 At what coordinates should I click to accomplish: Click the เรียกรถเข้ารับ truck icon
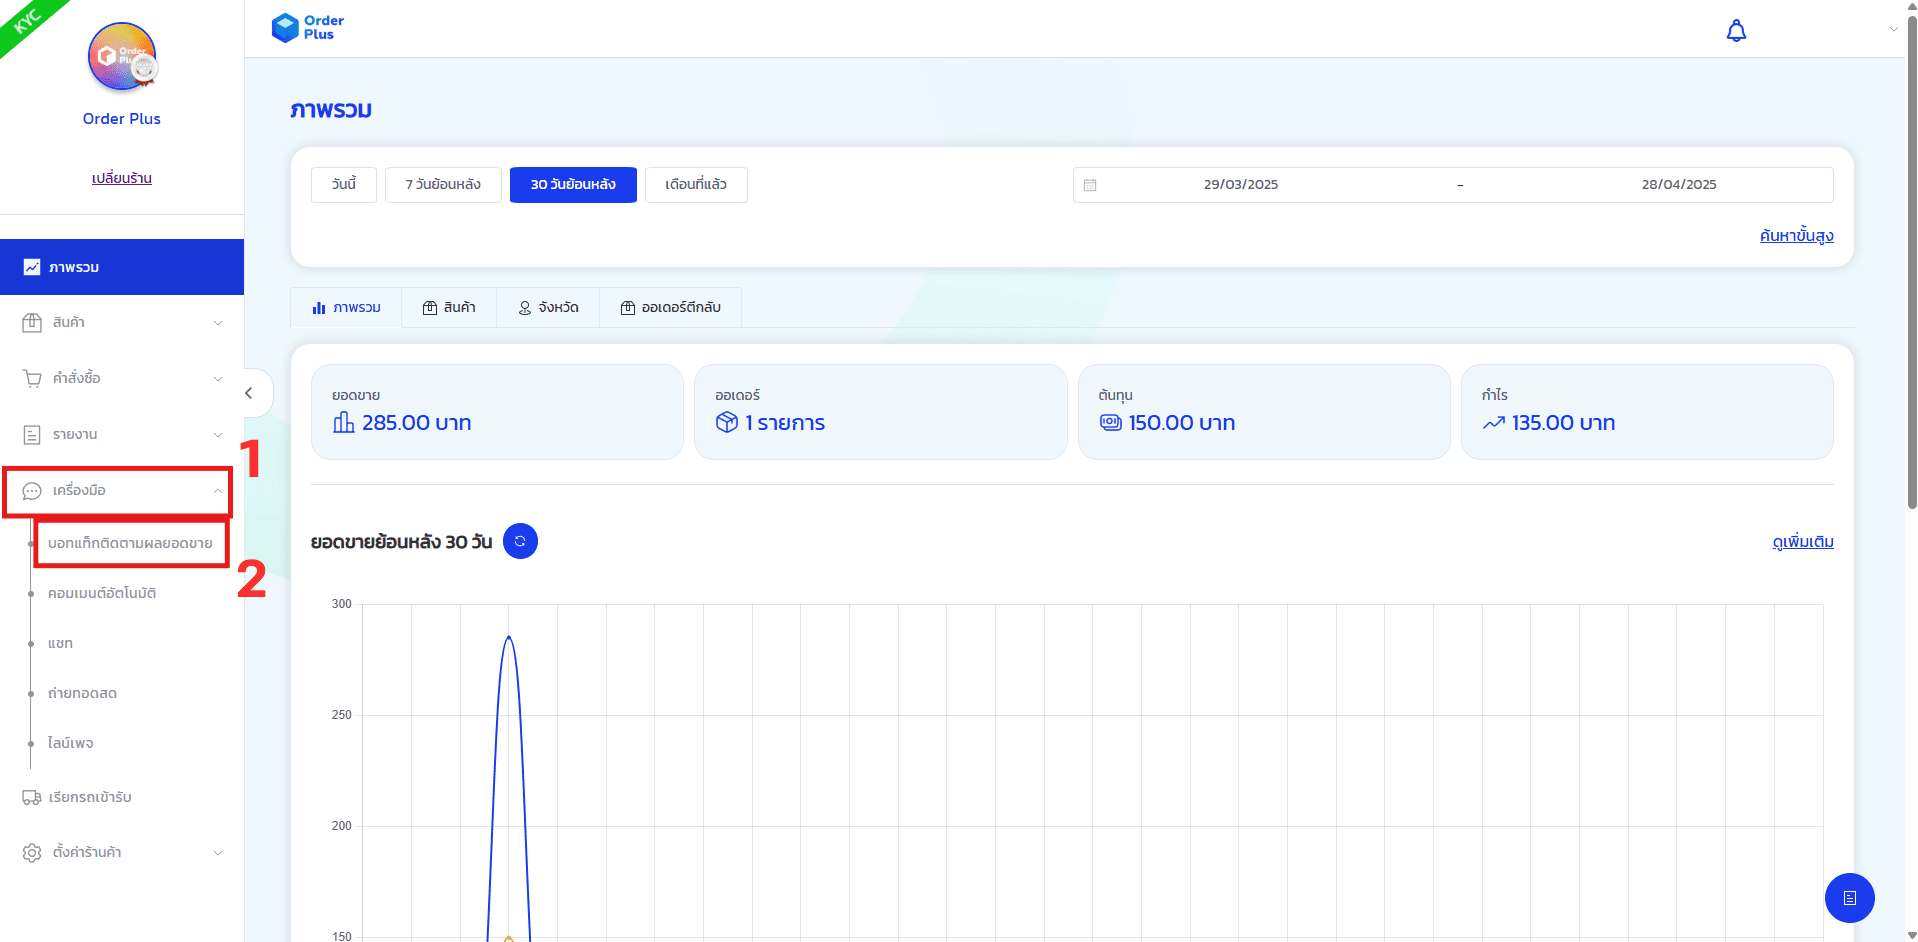pyautogui.click(x=32, y=797)
